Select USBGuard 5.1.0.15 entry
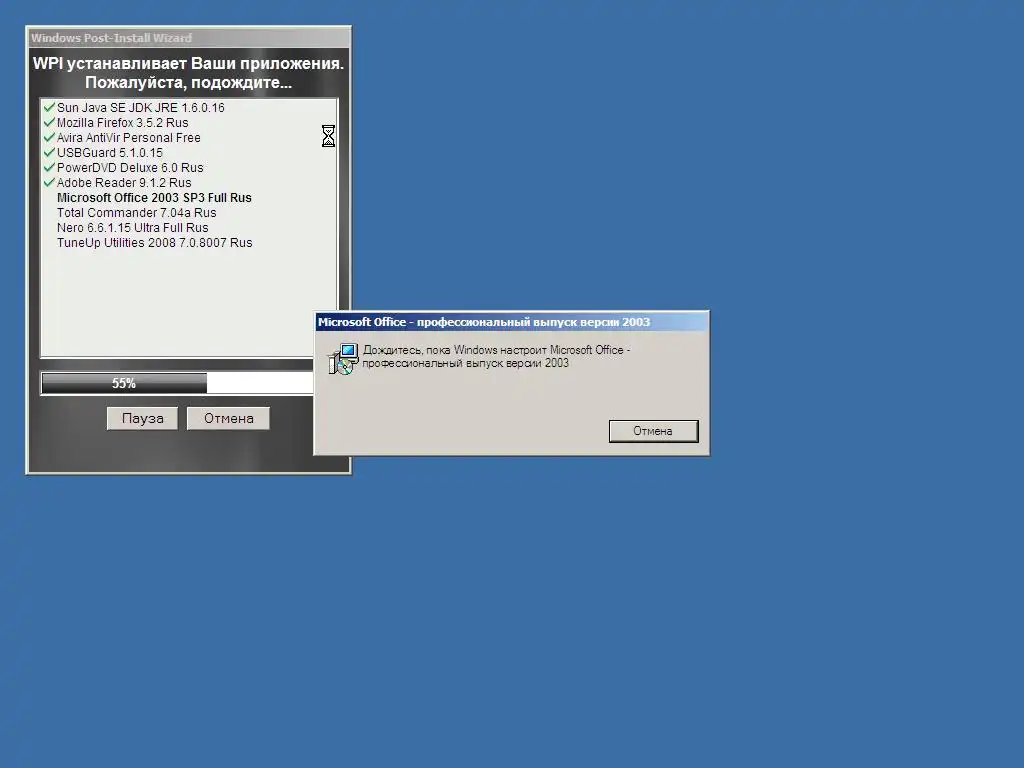The image size is (1024, 768). point(110,152)
